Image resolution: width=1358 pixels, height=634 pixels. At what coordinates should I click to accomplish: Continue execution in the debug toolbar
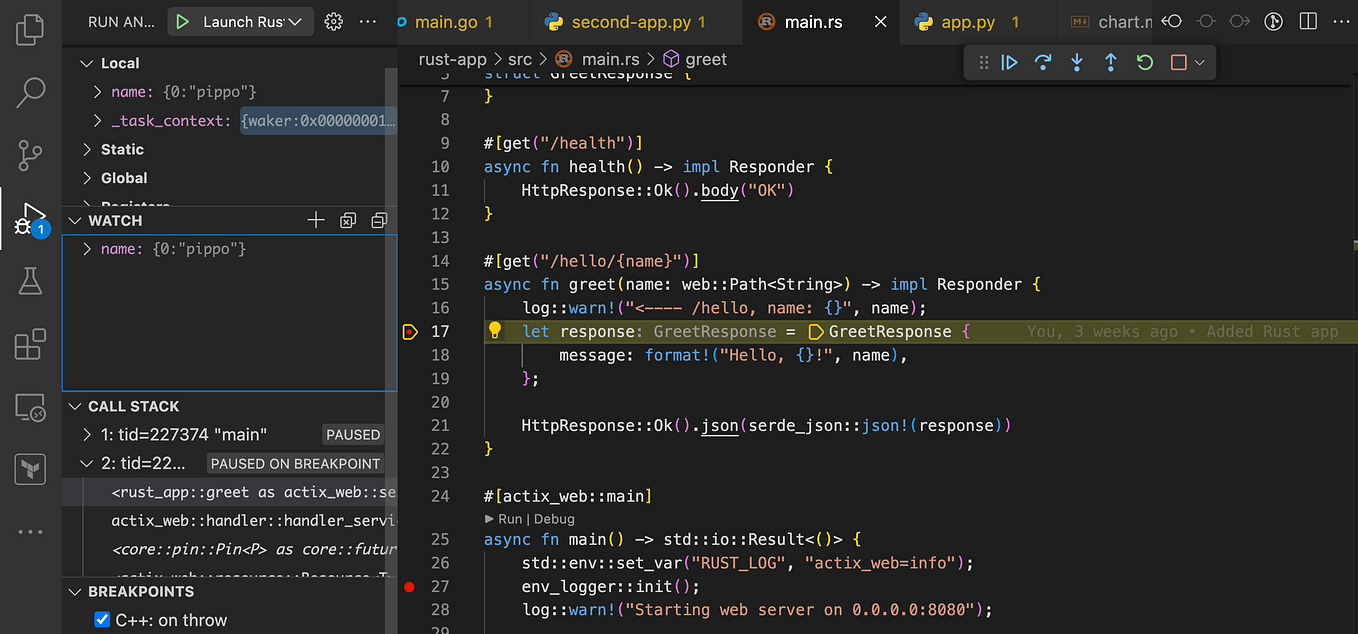pyautogui.click(x=1009, y=61)
